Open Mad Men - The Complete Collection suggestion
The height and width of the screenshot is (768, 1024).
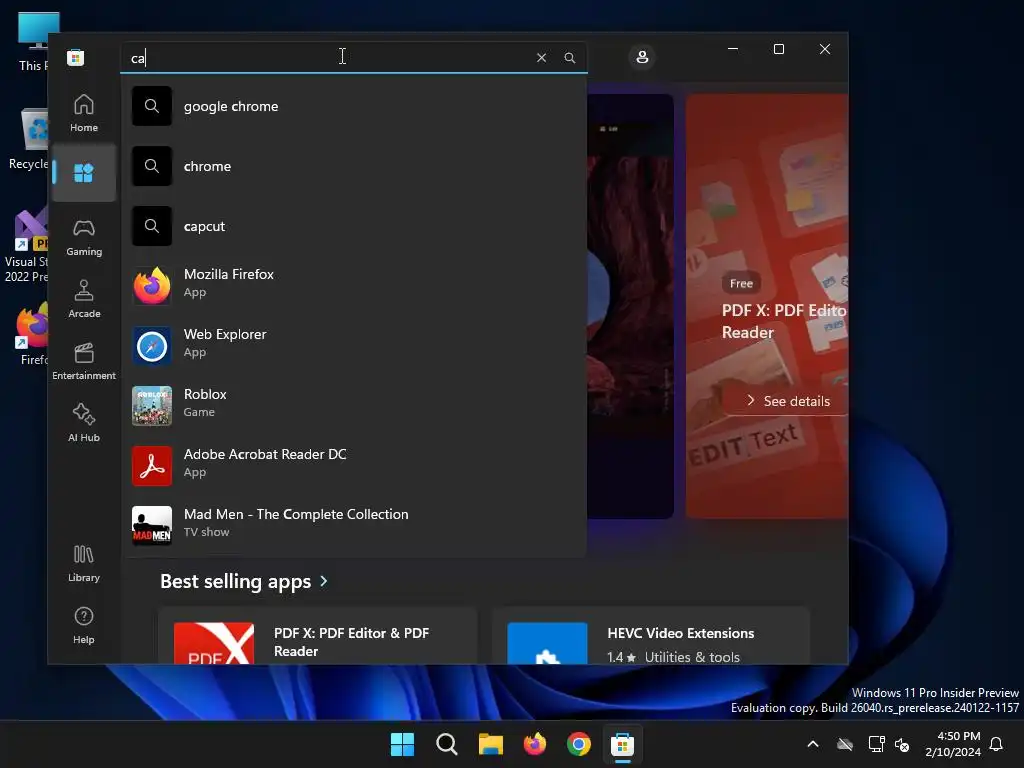pos(353,525)
